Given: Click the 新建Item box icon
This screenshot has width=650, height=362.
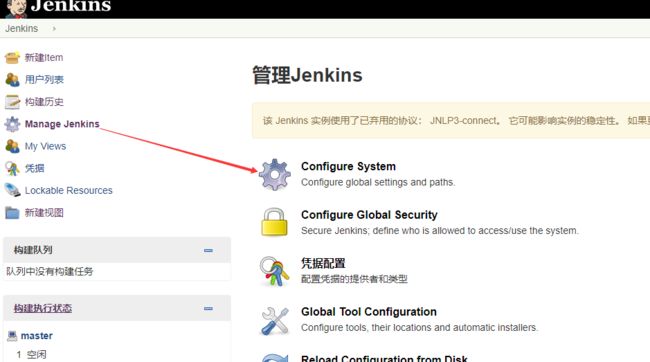Looking at the screenshot, I should pos(12,58).
